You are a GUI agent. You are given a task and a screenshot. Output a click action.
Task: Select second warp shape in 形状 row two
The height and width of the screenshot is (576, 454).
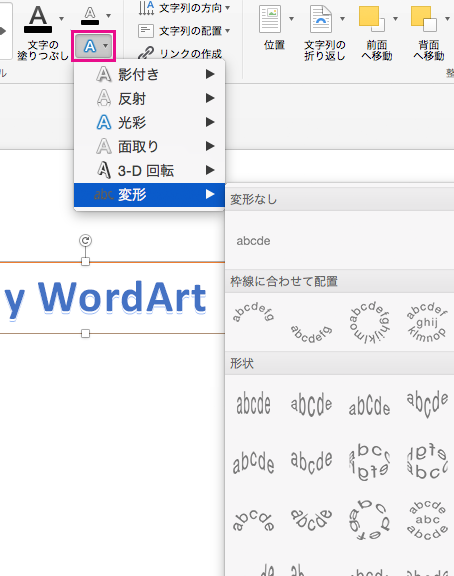311,462
